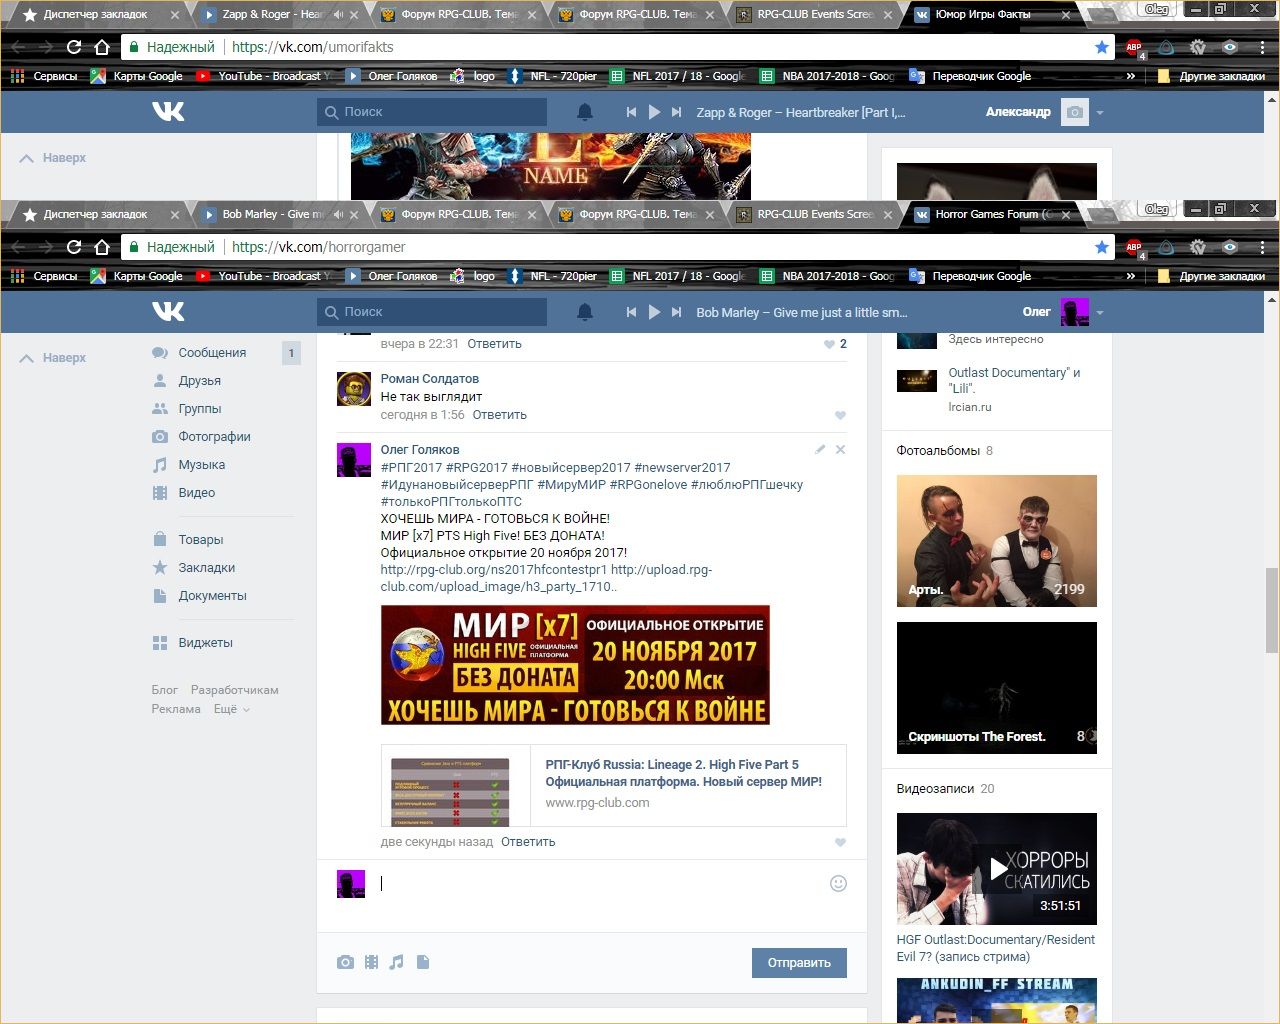Skip to previous track near Bob Marley
The height and width of the screenshot is (1024, 1280).
pyautogui.click(x=631, y=312)
